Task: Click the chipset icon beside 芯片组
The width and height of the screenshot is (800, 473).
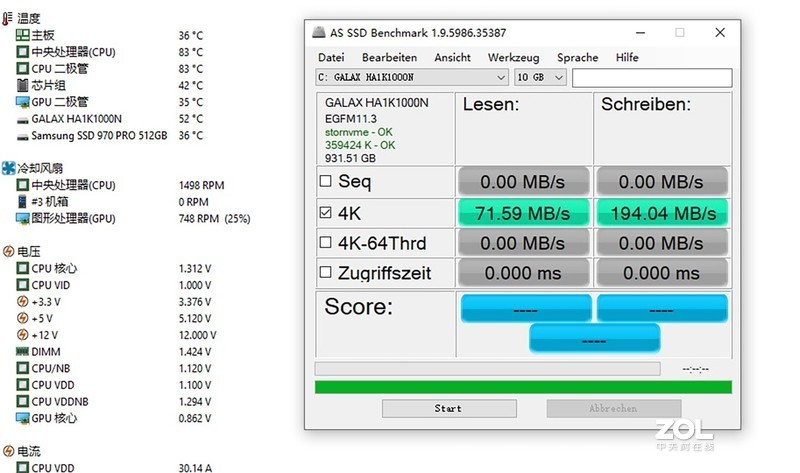Action: click(x=22, y=85)
